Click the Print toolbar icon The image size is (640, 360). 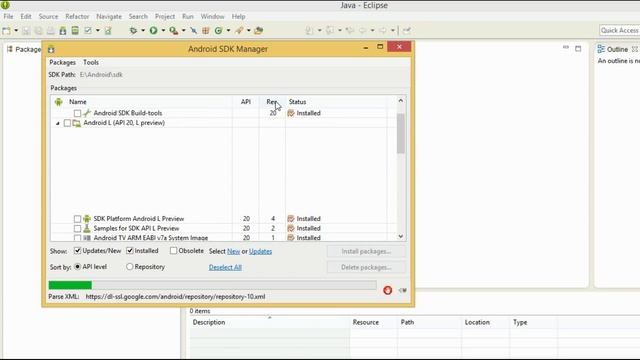coord(51,31)
